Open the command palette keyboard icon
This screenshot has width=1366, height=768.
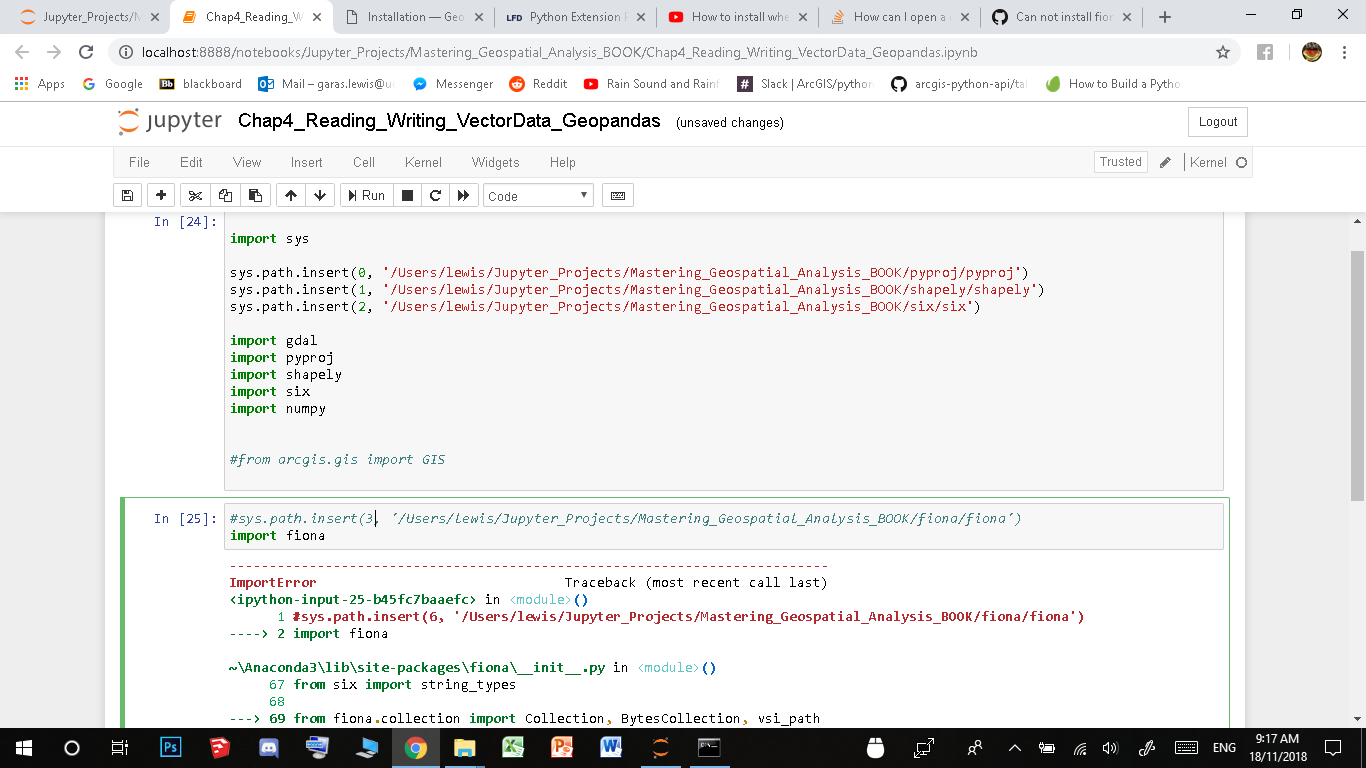[x=617, y=195]
